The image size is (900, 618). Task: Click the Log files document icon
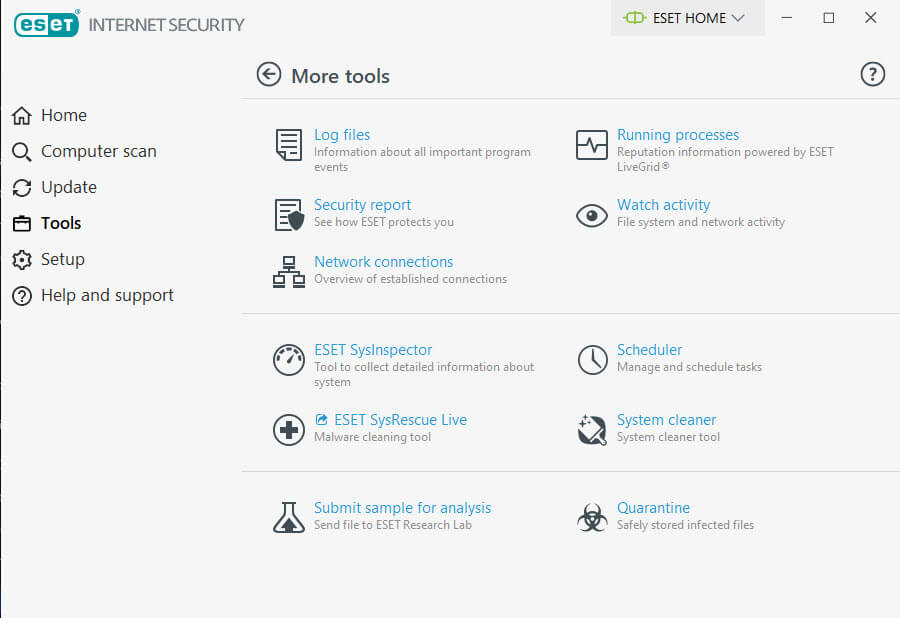pos(289,145)
